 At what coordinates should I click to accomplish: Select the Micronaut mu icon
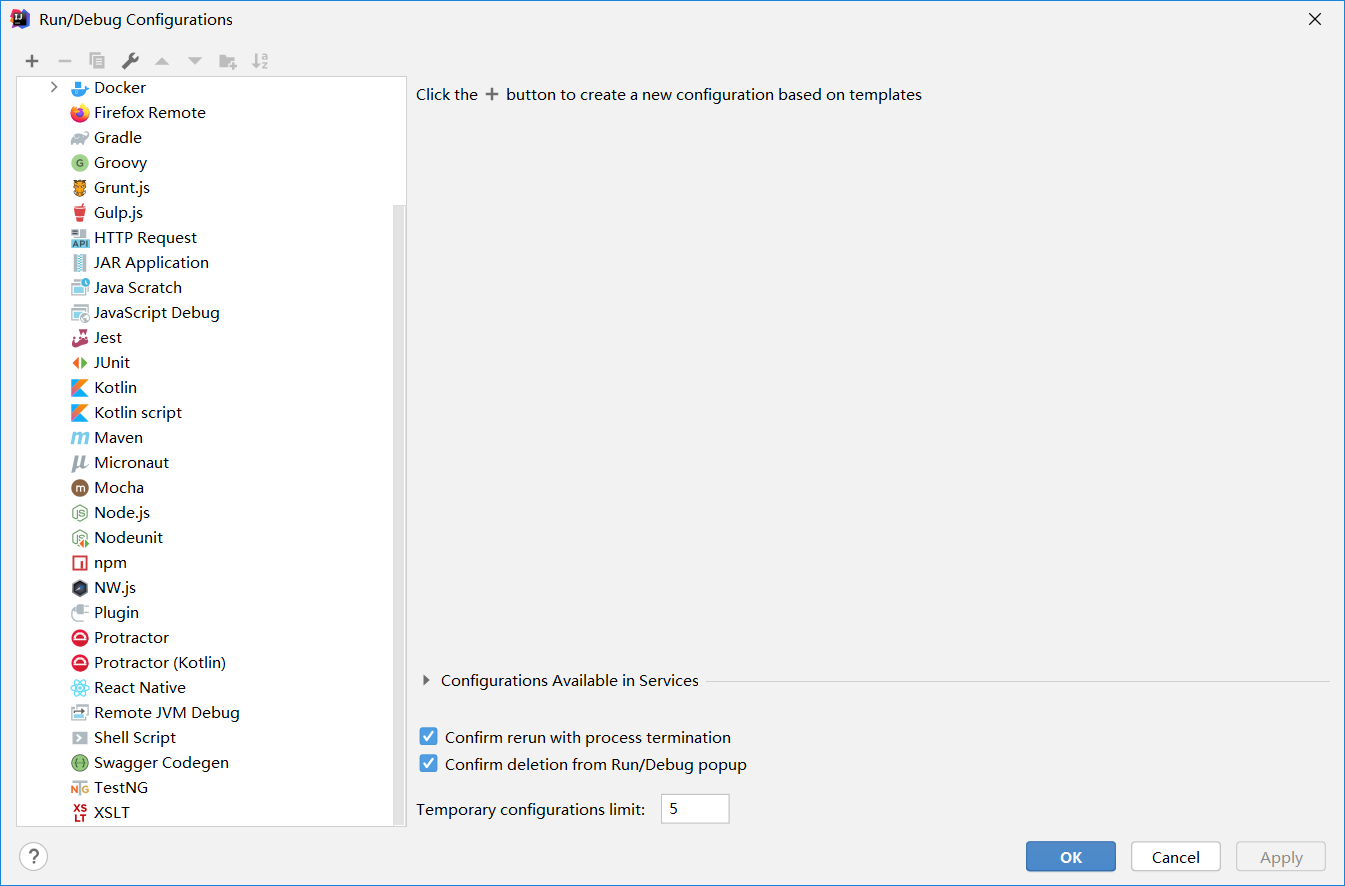click(80, 463)
